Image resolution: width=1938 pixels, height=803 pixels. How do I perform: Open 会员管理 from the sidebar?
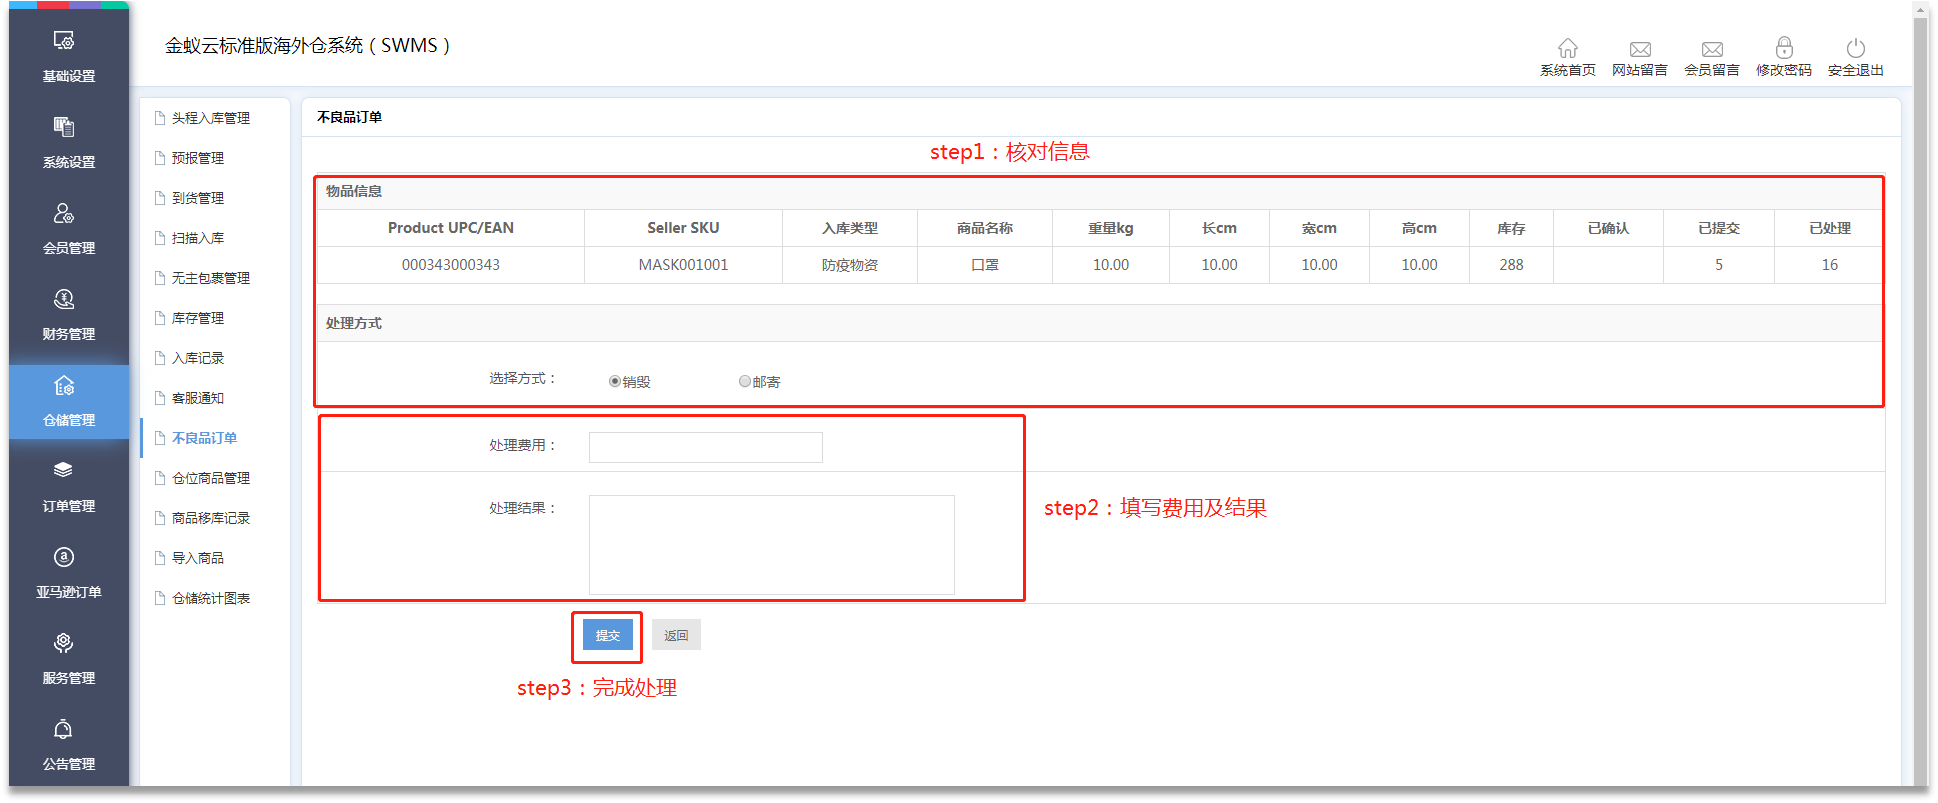tap(64, 214)
